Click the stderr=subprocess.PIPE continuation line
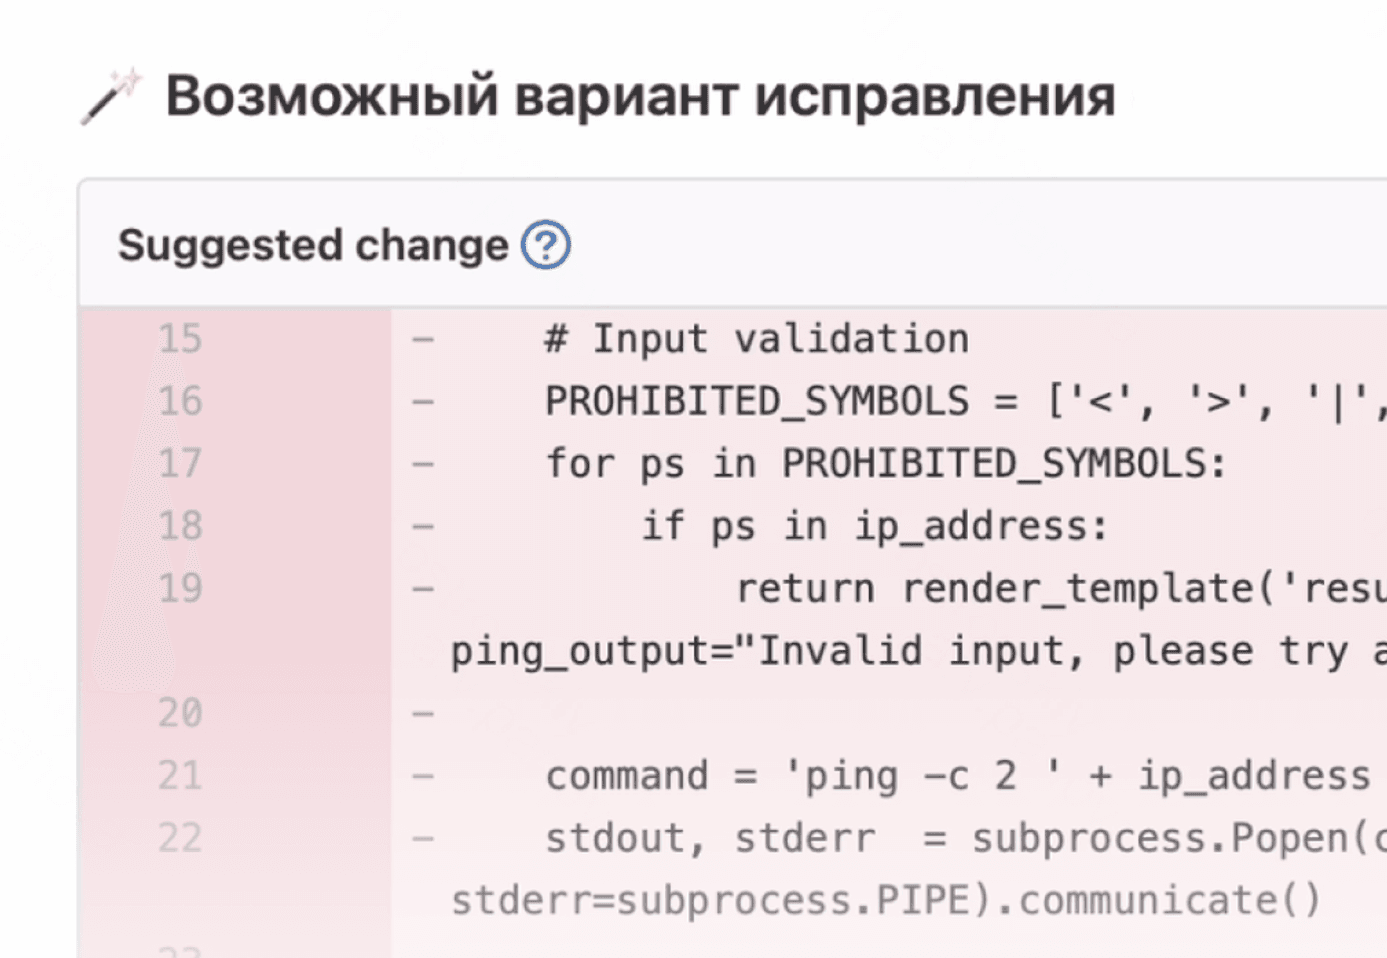The image size is (1387, 958). pyautogui.click(x=886, y=900)
